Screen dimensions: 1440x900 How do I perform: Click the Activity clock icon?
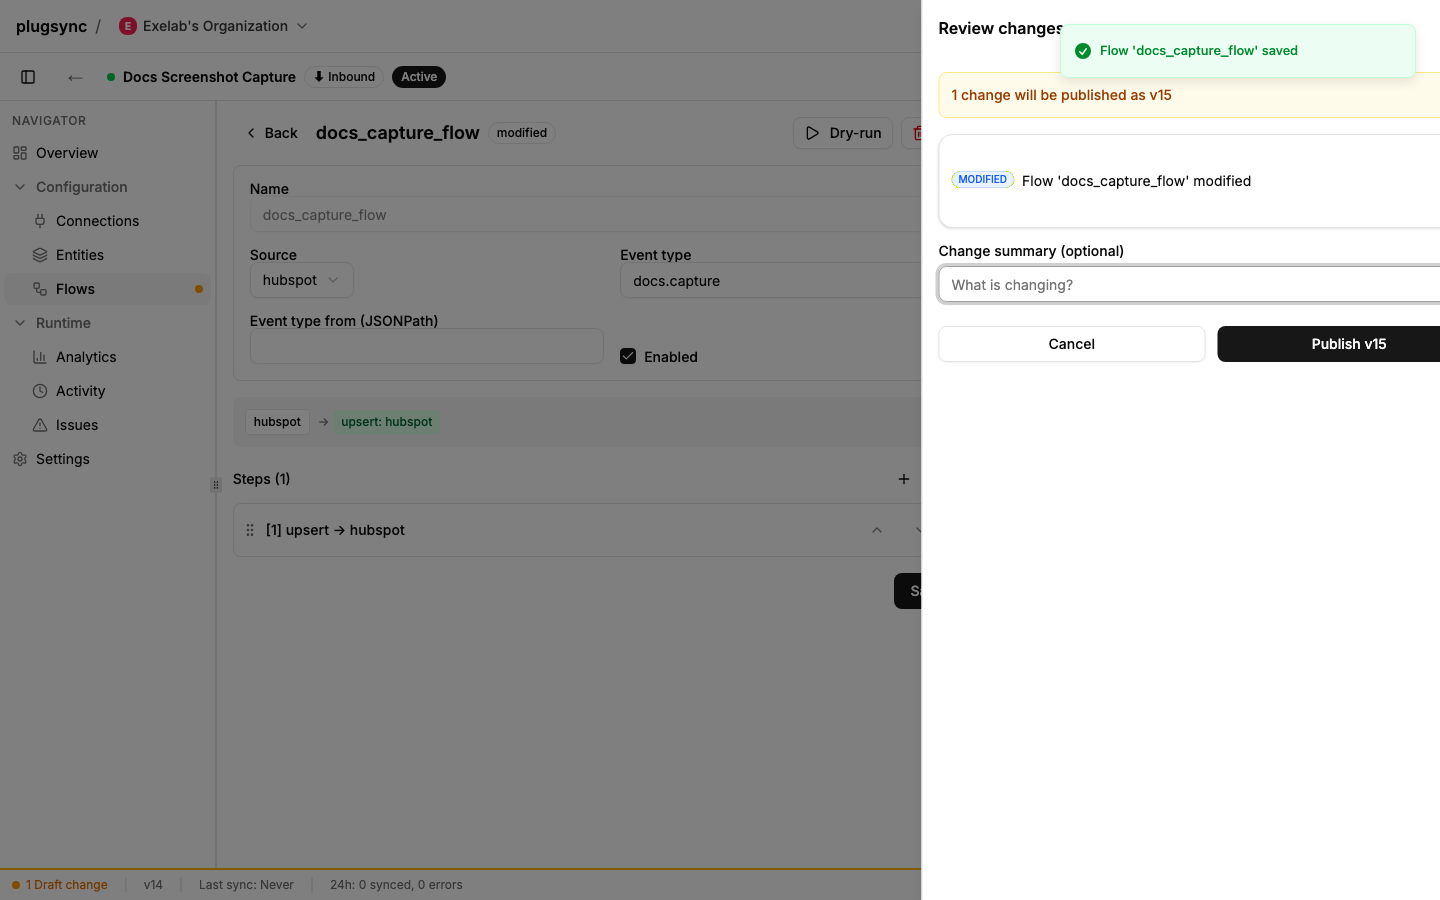[x=40, y=391]
